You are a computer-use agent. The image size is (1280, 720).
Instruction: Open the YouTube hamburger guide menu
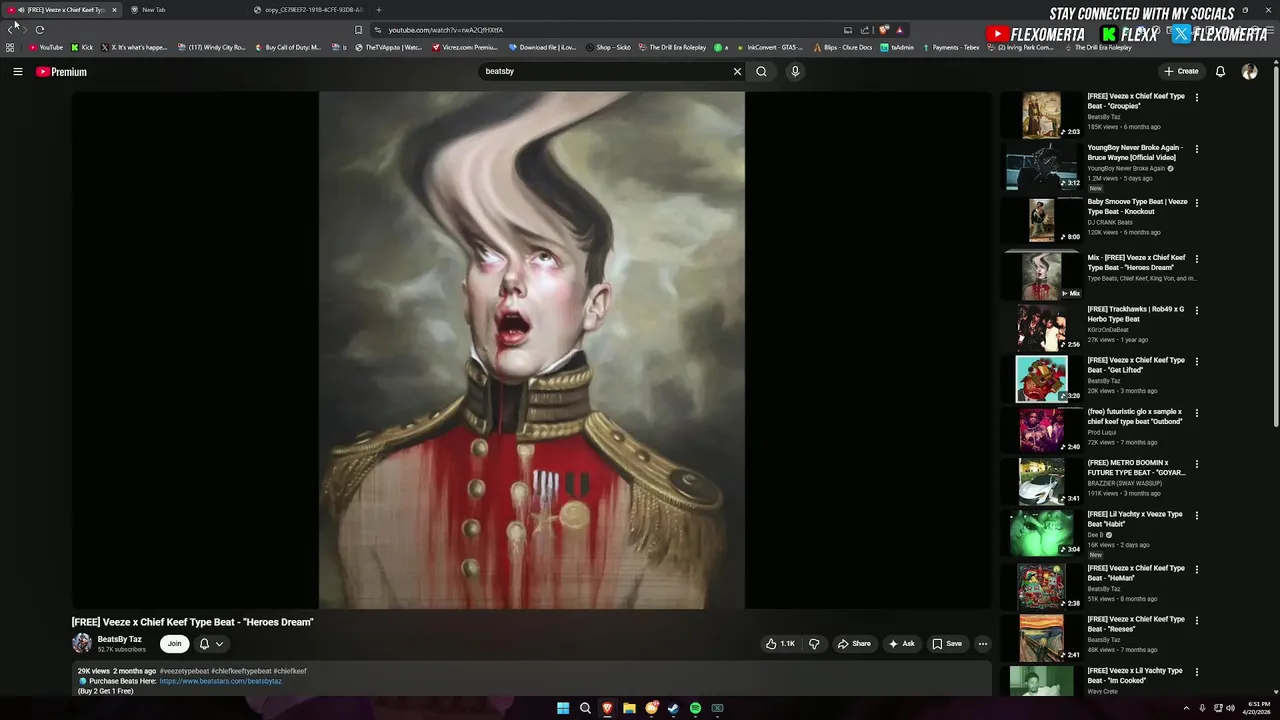[17, 72]
